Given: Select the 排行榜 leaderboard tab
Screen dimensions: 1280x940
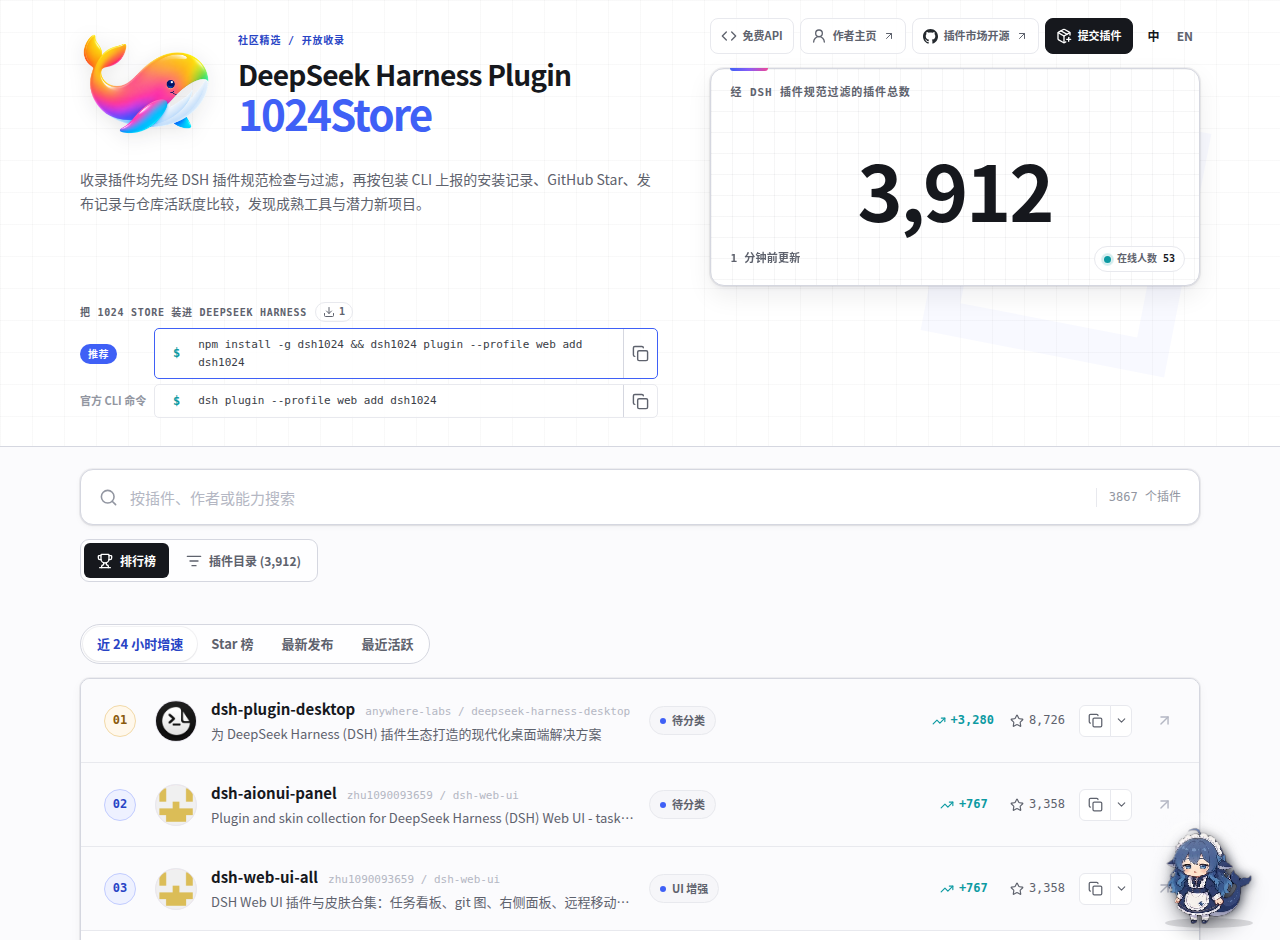Looking at the screenshot, I should tap(127, 561).
